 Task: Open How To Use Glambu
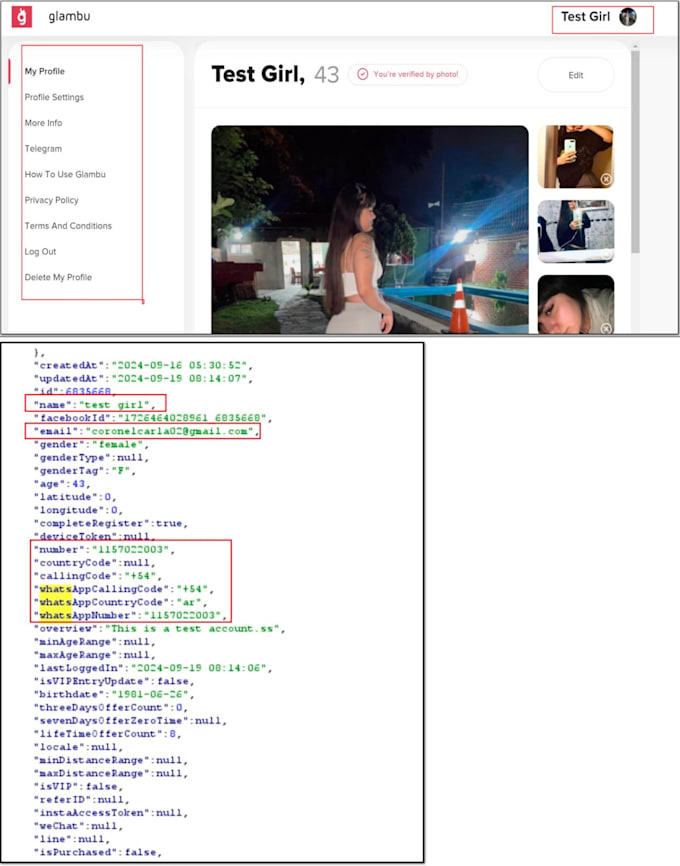click(x=65, y=174)
